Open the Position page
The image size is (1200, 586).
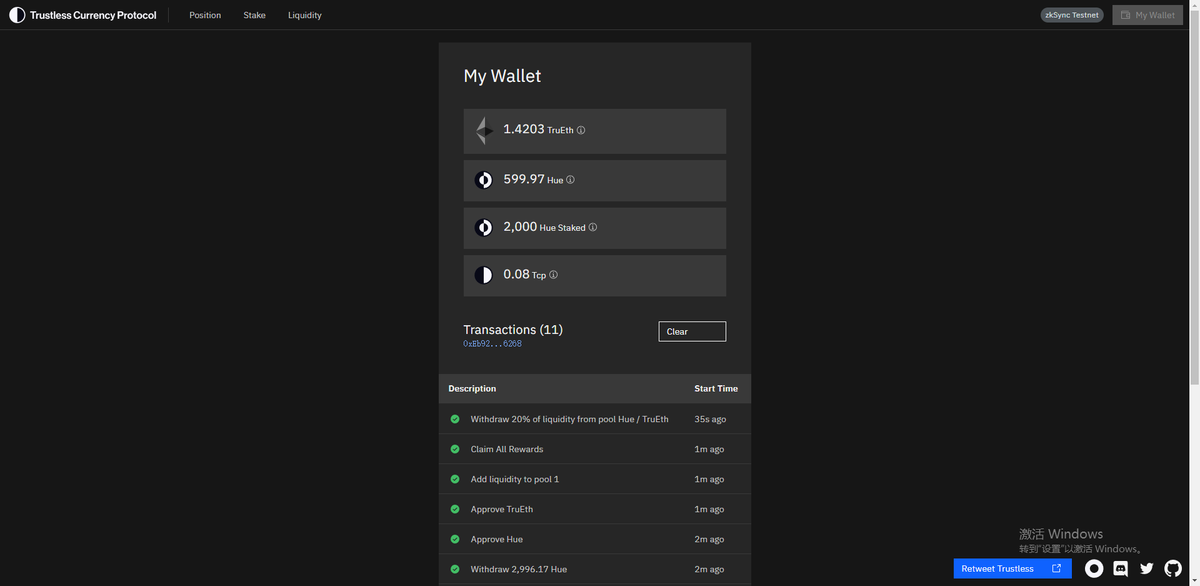point(204,14)
